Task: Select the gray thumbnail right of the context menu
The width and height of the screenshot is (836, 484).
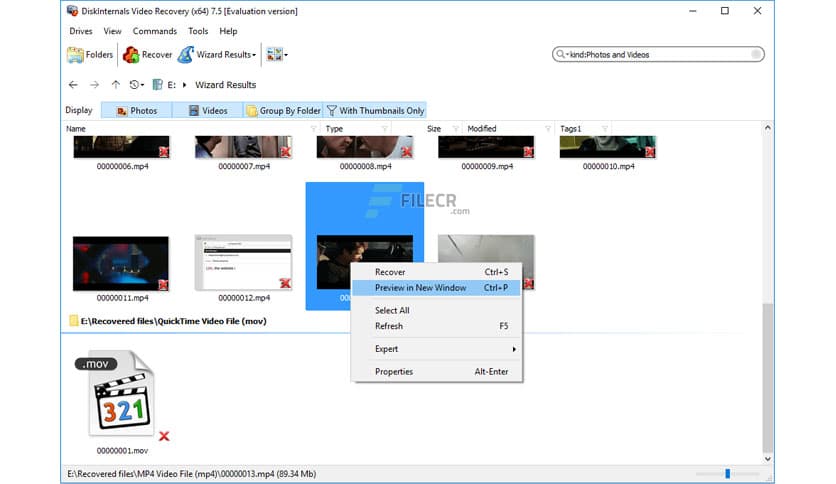Action: (x=486, y=248)
